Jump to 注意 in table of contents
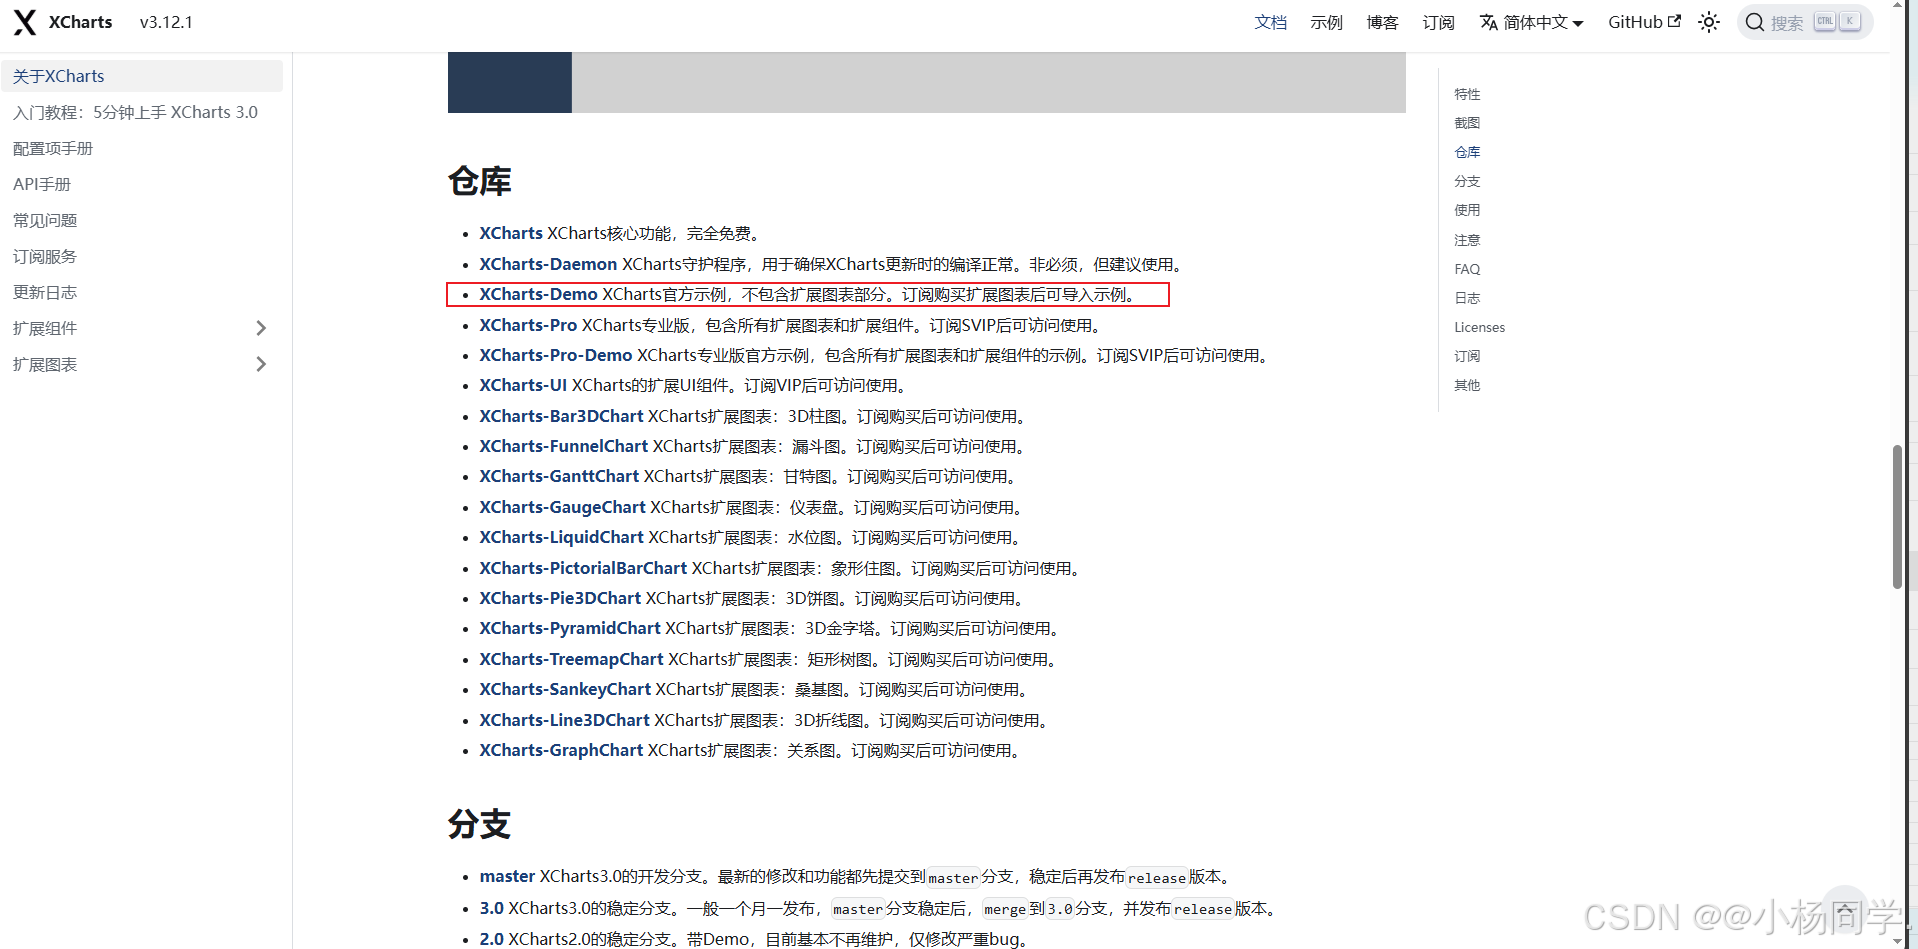The width and height of the screenshot is (1918, 949). pyautogui.click(x=1467, y=240)
